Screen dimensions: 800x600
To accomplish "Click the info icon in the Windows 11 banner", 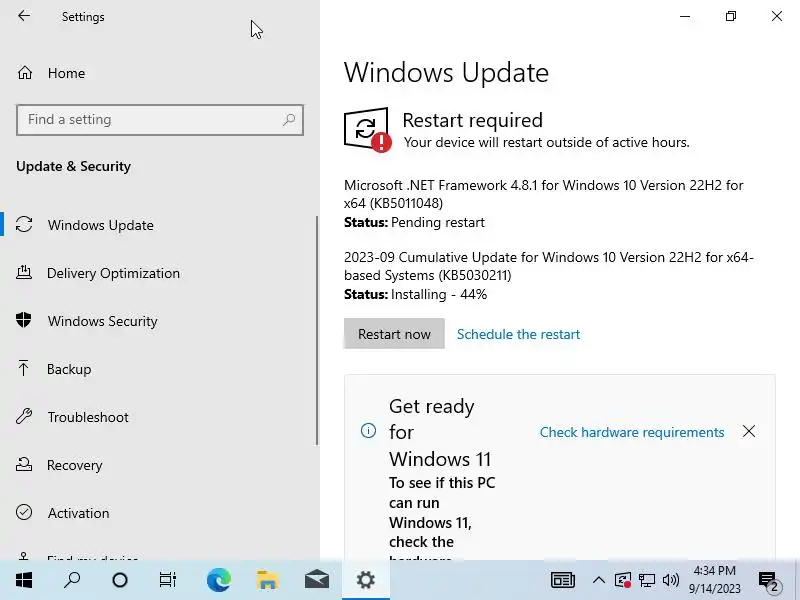I will (x=368, y=431).
